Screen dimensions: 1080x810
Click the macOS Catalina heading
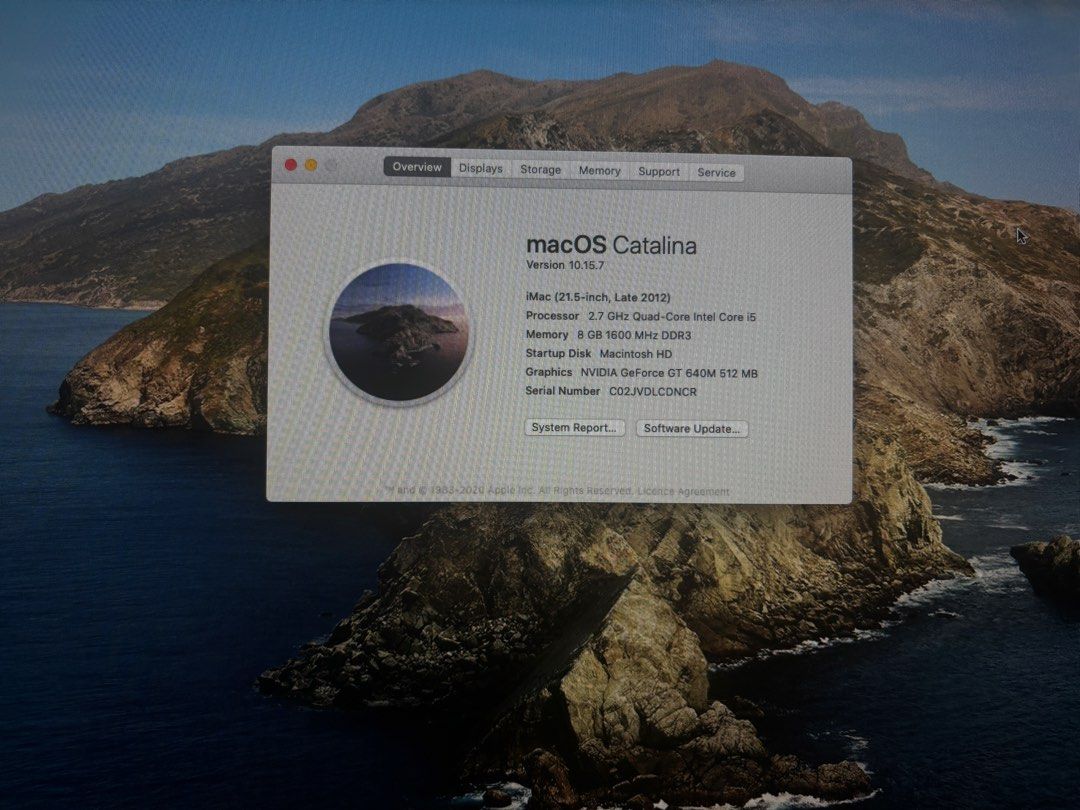(x=611, y=245)
